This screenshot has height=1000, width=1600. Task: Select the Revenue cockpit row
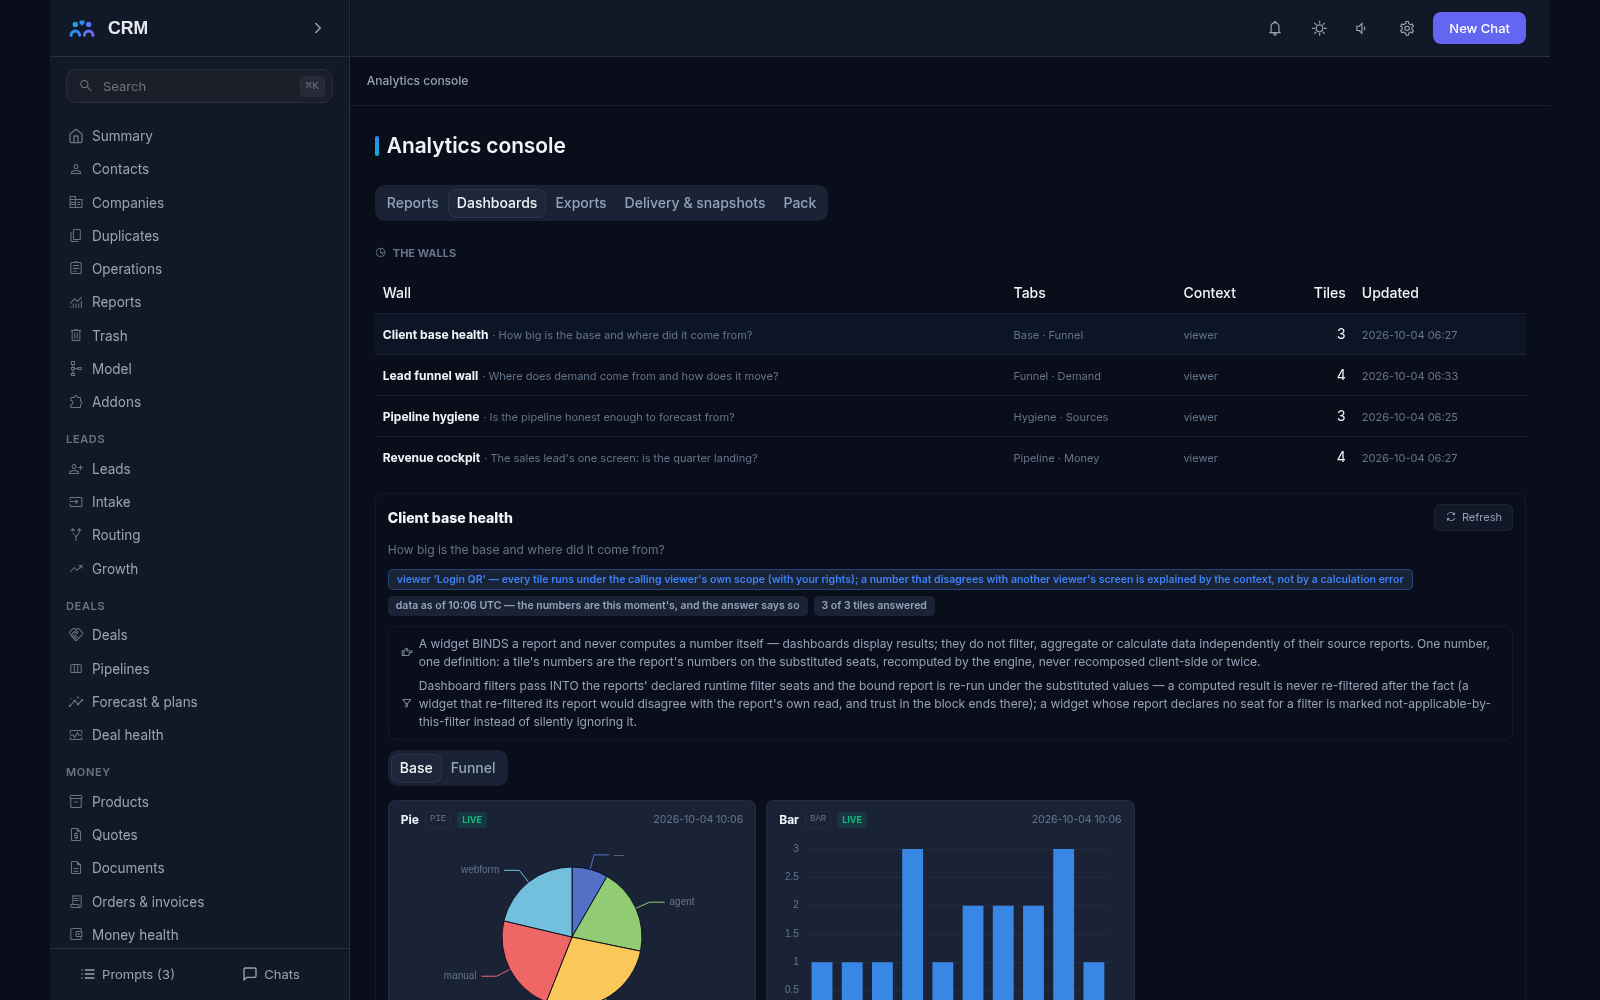click(x=950, y=458)
